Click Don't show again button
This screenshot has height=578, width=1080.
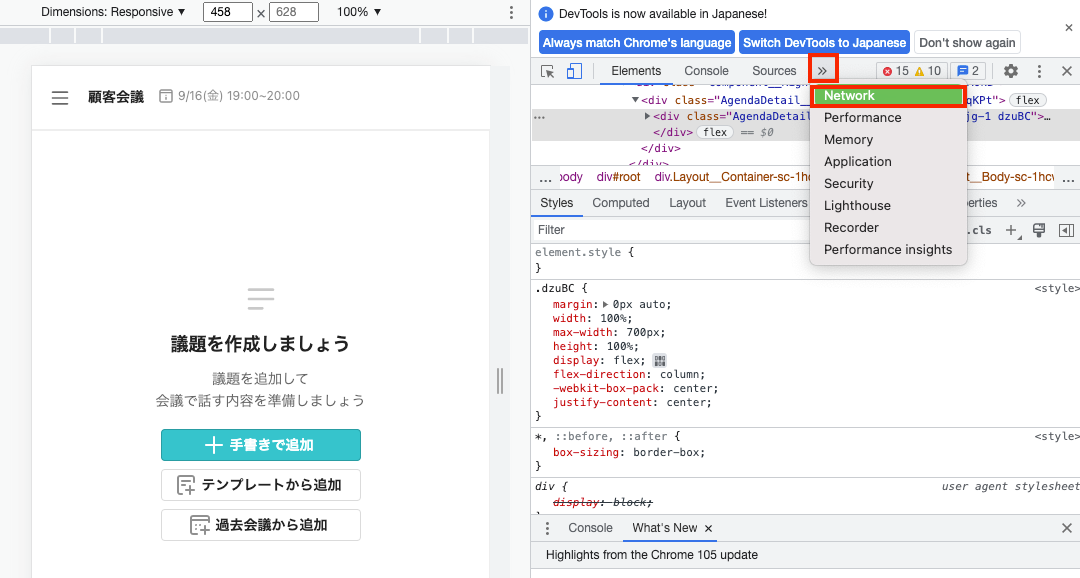[967, 43]
